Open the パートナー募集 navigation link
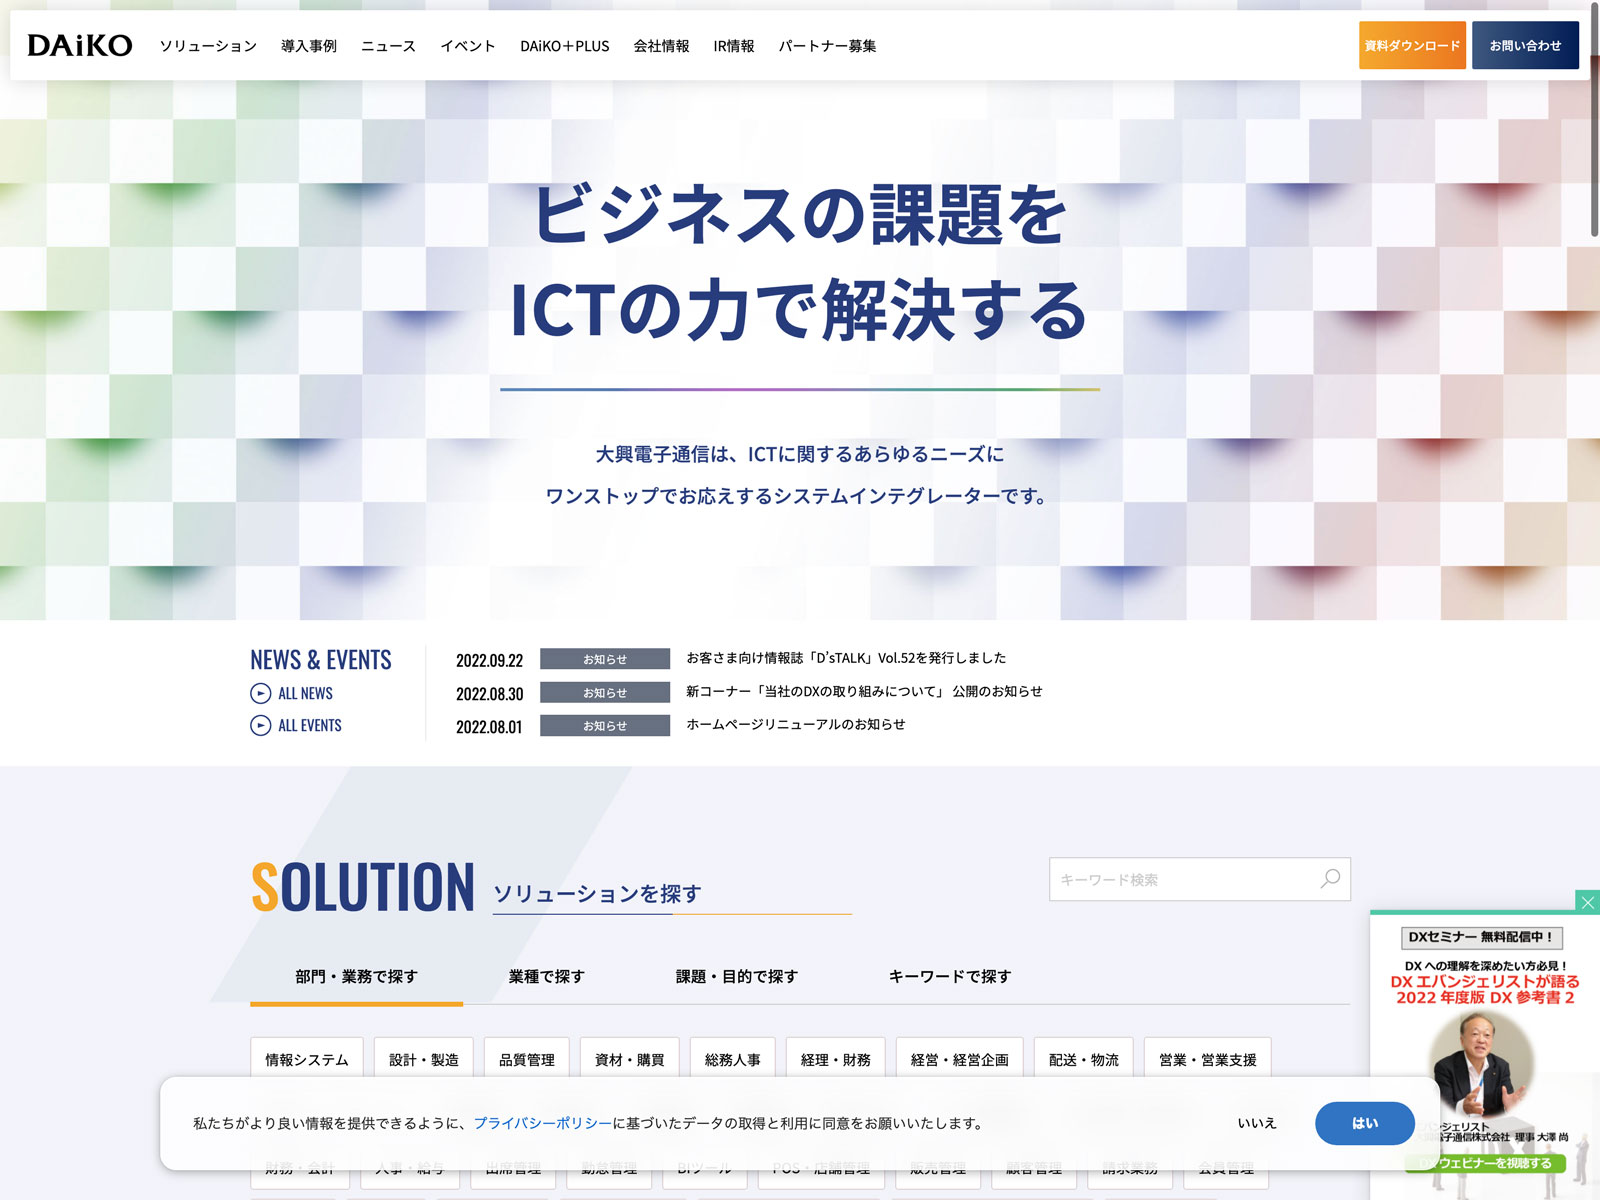Image resolution: width=1600 pixels, height=1200 pixels. coord(827,46)
